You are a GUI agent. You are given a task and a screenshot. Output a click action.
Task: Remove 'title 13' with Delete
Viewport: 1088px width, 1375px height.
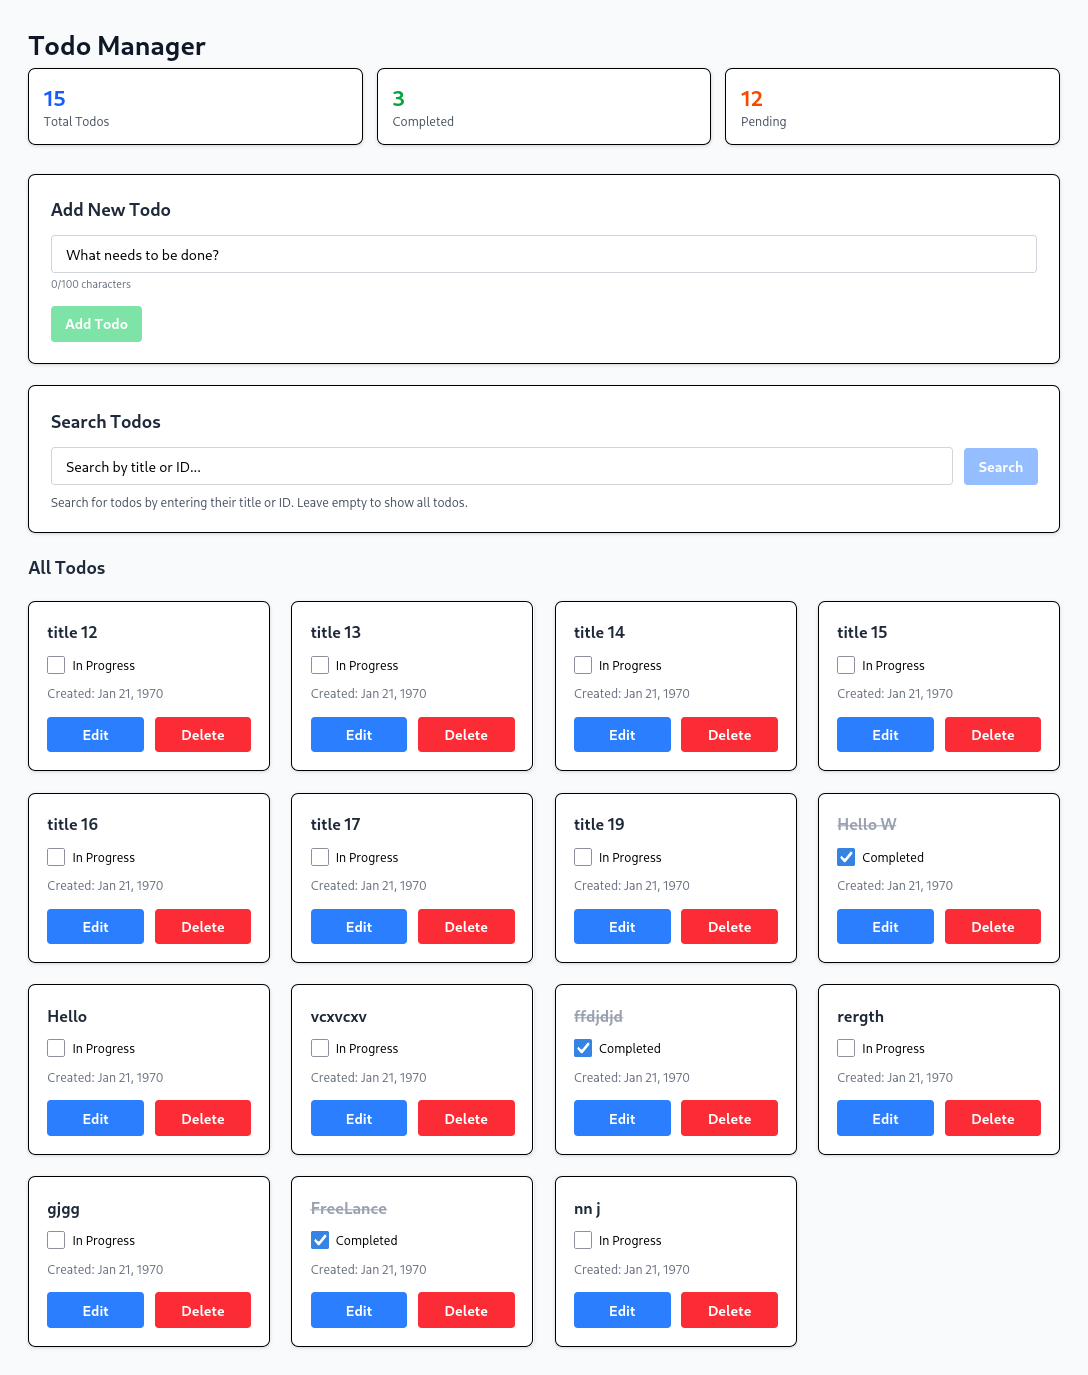466,735
